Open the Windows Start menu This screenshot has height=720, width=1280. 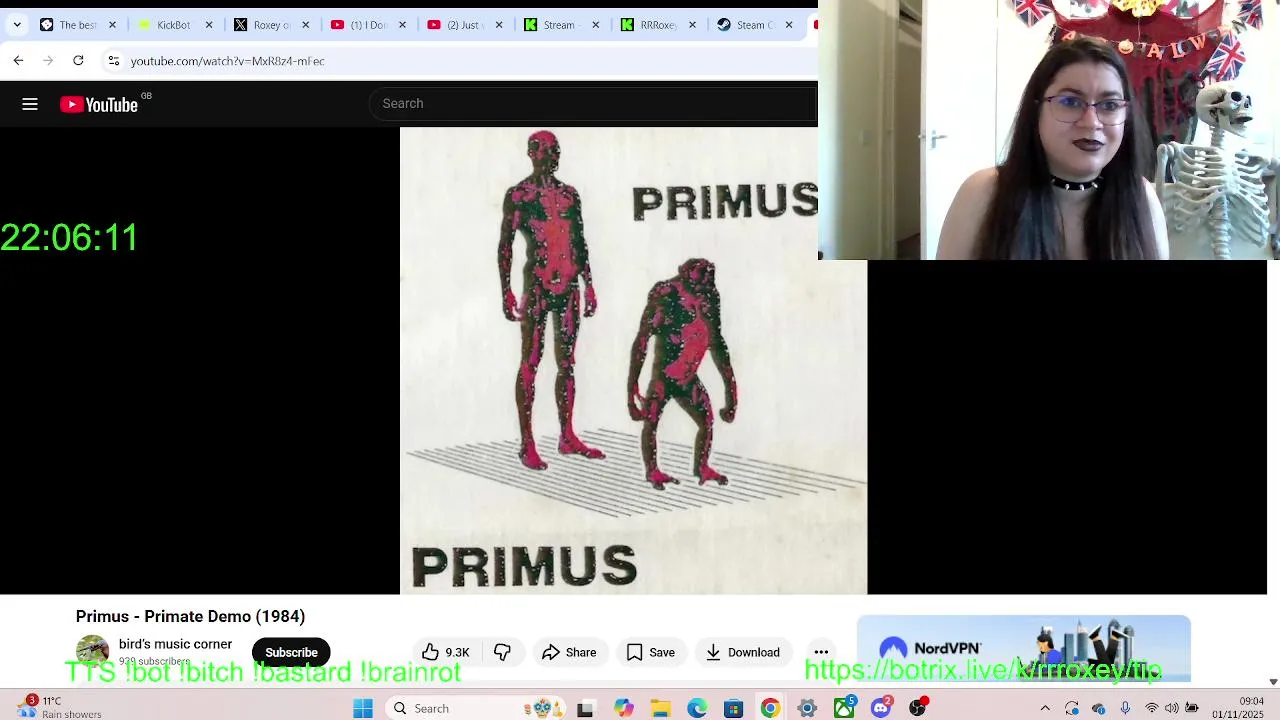363,708
